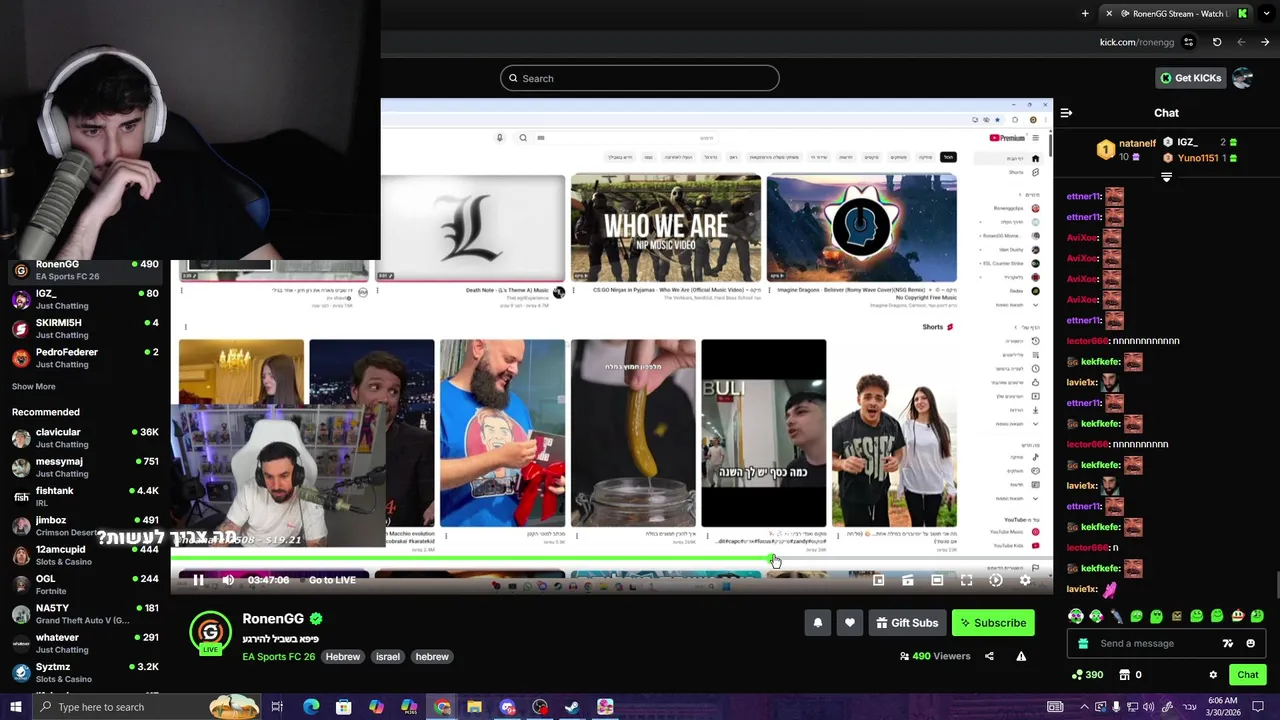Open the 7TV emote menu in chat
The height and width of the screenshot is (720, 1280).
pos(1228,643)
